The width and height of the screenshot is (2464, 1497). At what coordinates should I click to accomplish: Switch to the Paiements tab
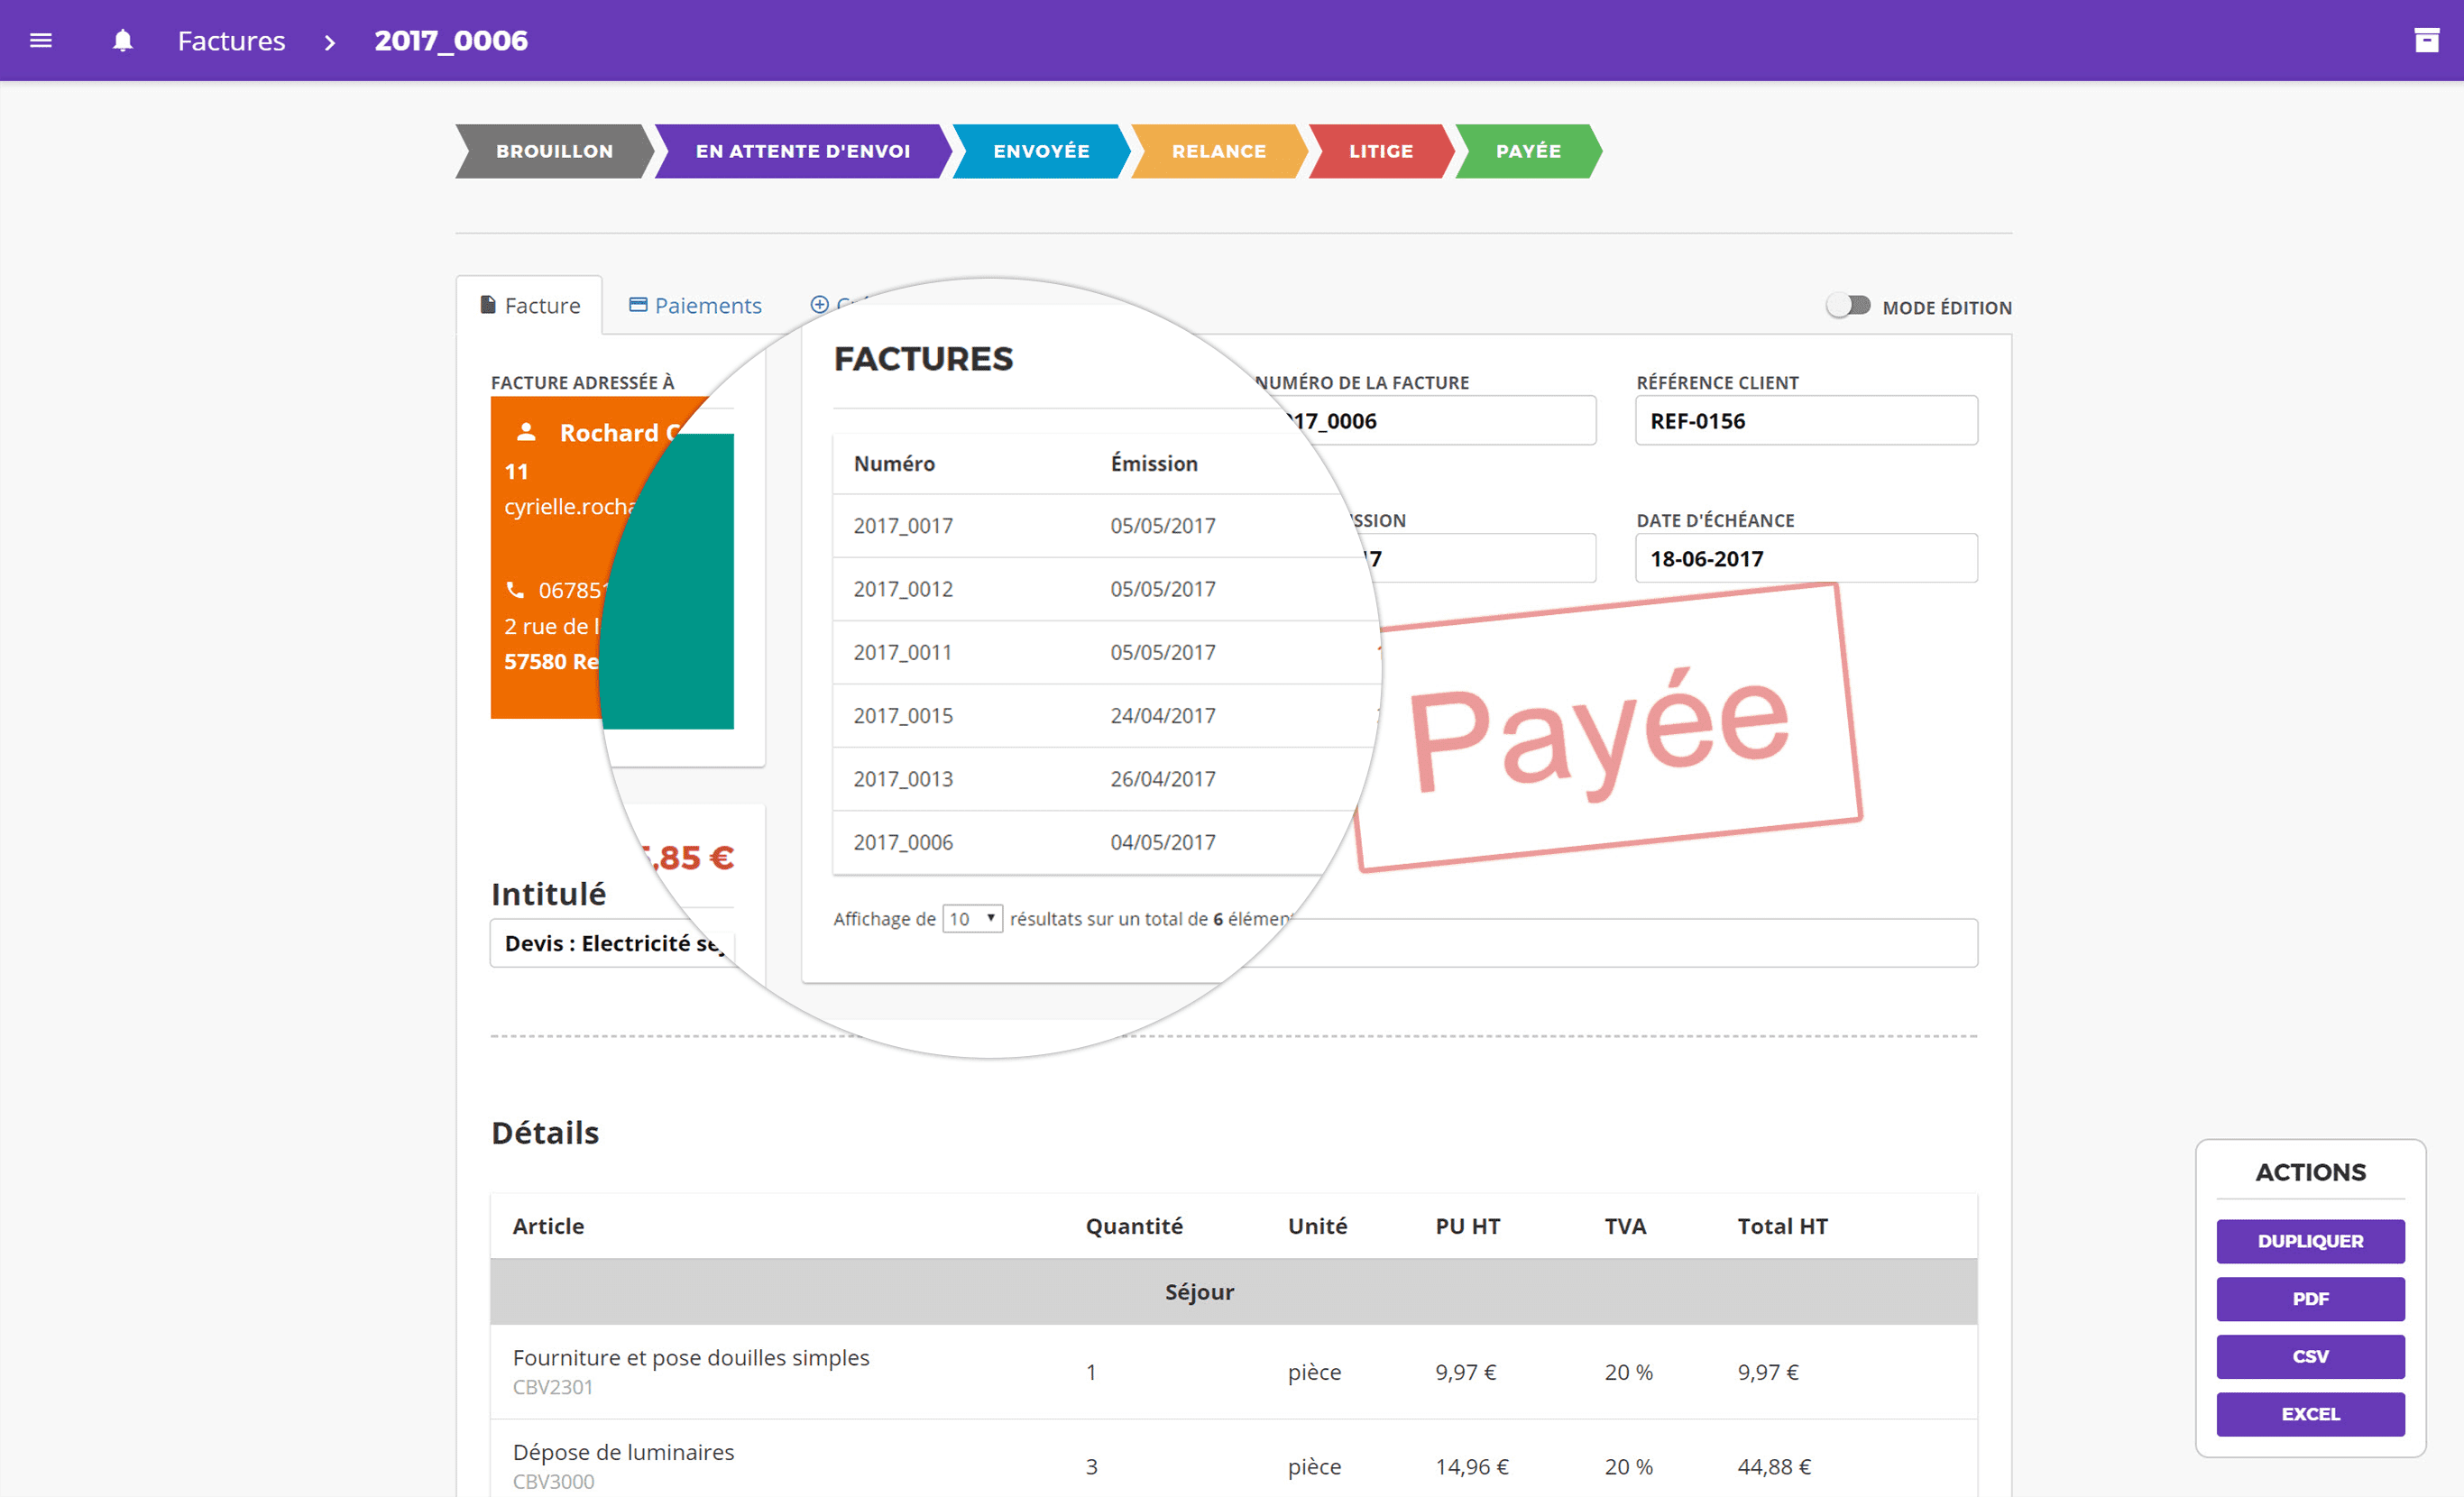click(x=695, y=305)
